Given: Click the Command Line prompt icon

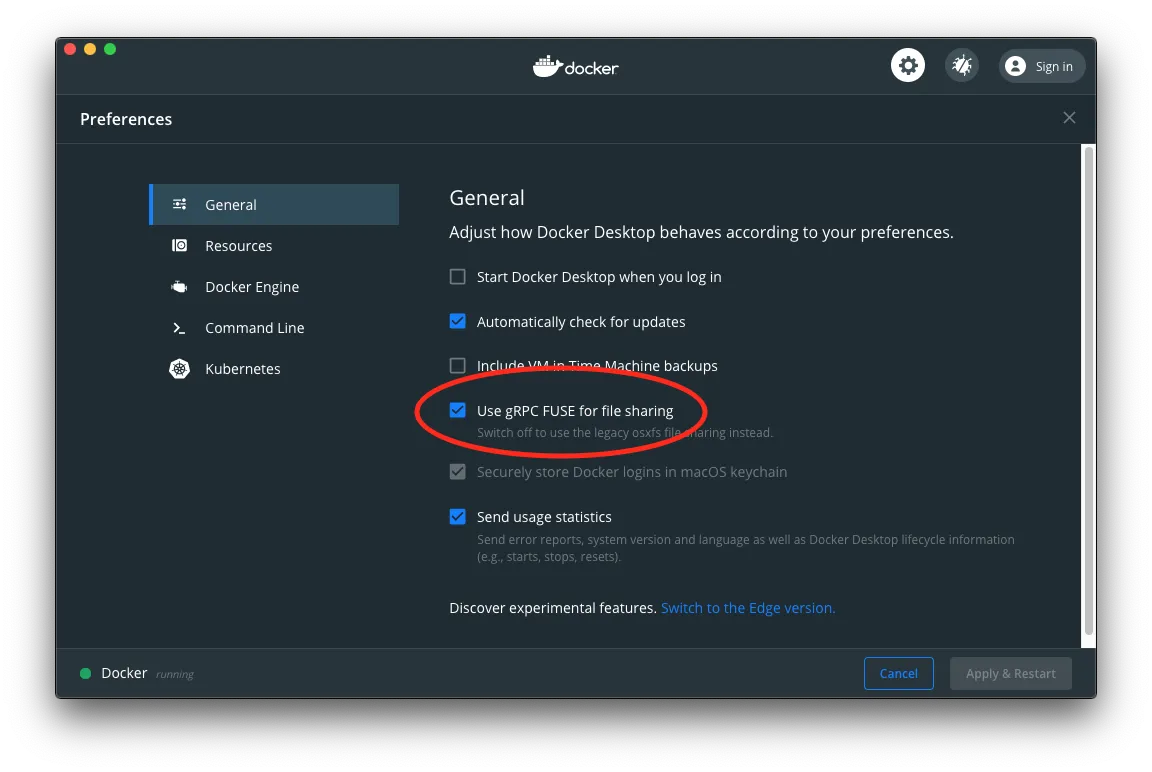Looking at the screenshot, I should click(x=179, y=328).
